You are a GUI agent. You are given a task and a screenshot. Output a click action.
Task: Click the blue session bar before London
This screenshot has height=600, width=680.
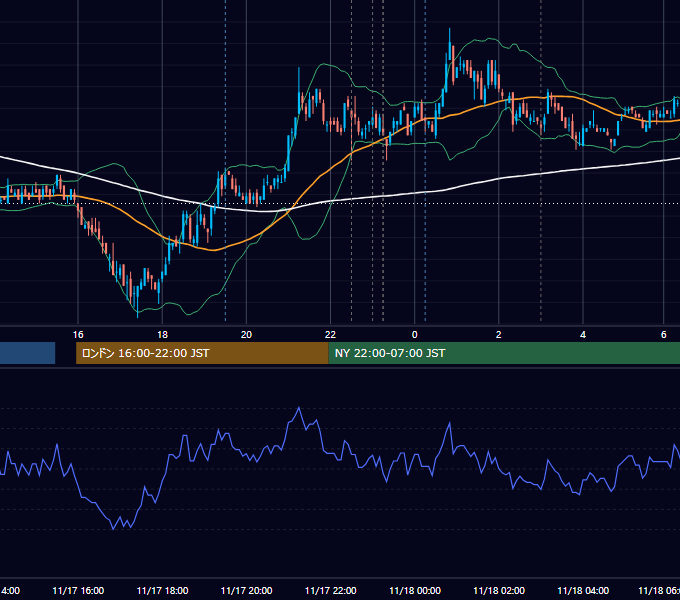tap(27, 353)
